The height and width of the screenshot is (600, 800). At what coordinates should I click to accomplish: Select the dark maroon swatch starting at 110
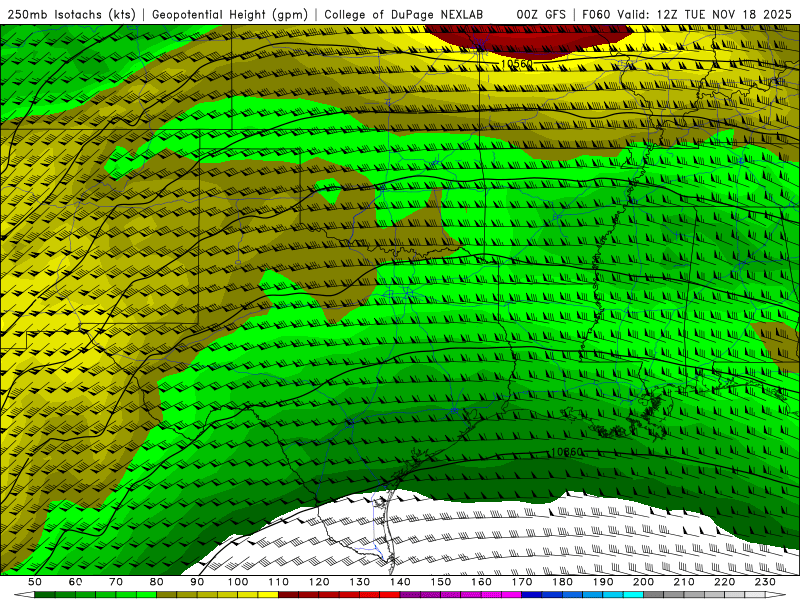click(x=289, y=595)
